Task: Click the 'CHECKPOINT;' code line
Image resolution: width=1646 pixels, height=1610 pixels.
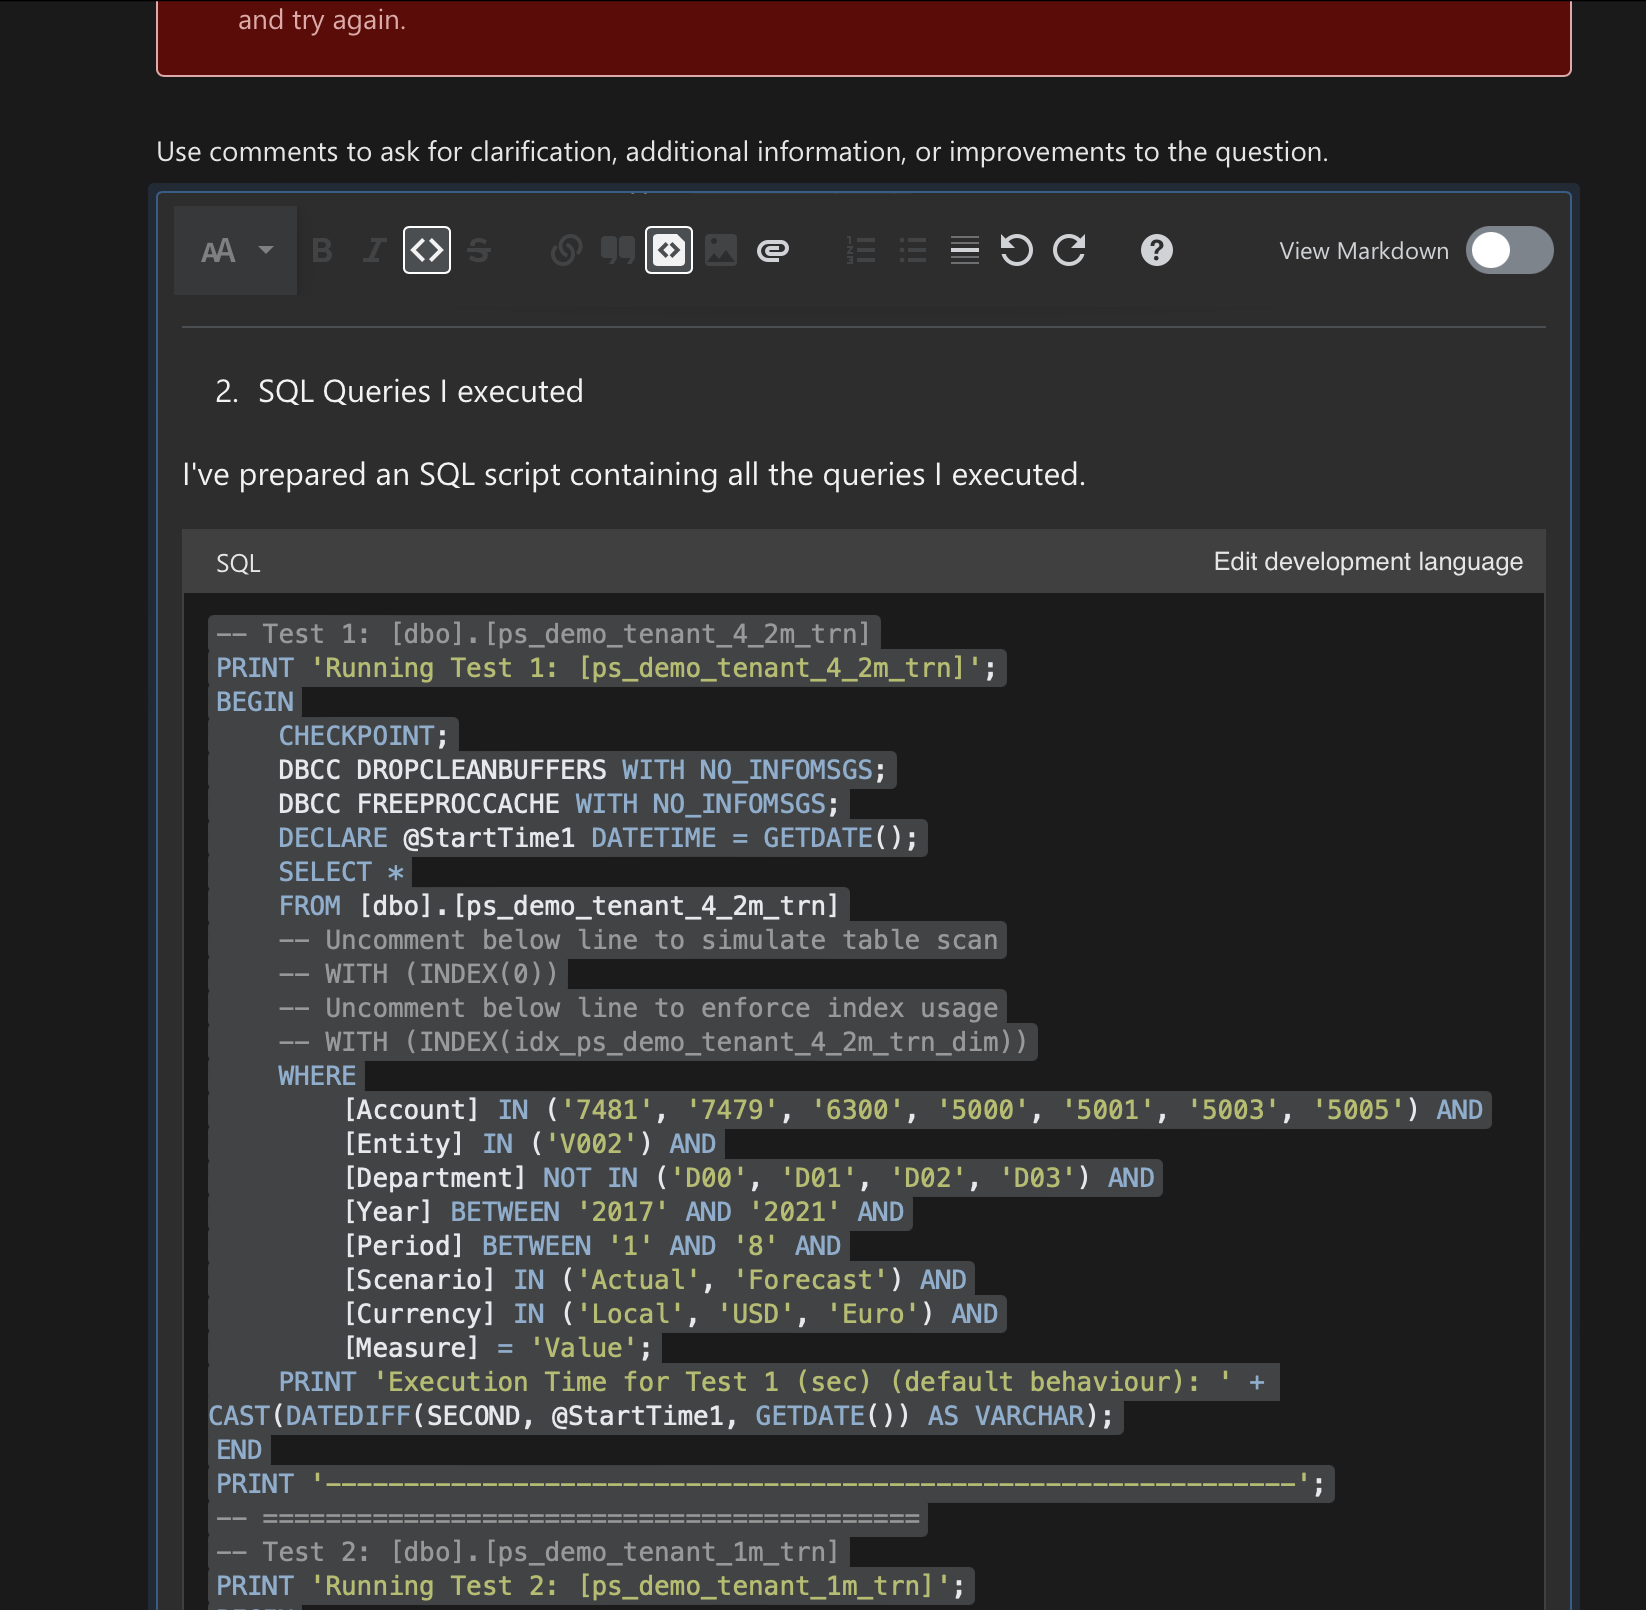Action: 363,736
